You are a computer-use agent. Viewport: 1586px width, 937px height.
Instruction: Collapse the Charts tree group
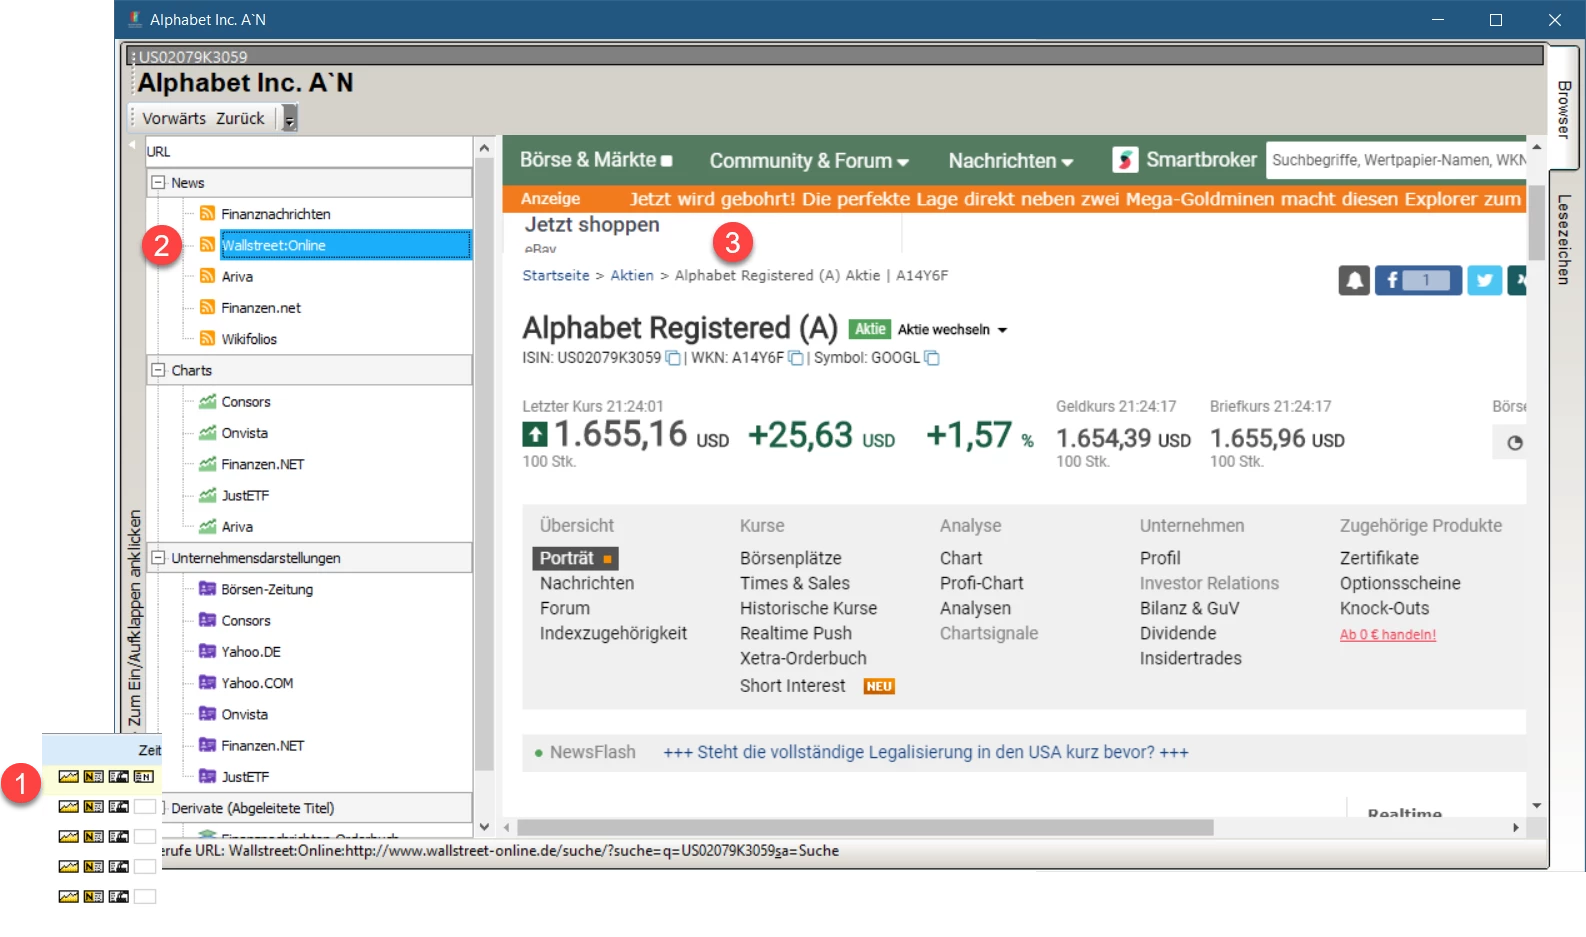158,370
